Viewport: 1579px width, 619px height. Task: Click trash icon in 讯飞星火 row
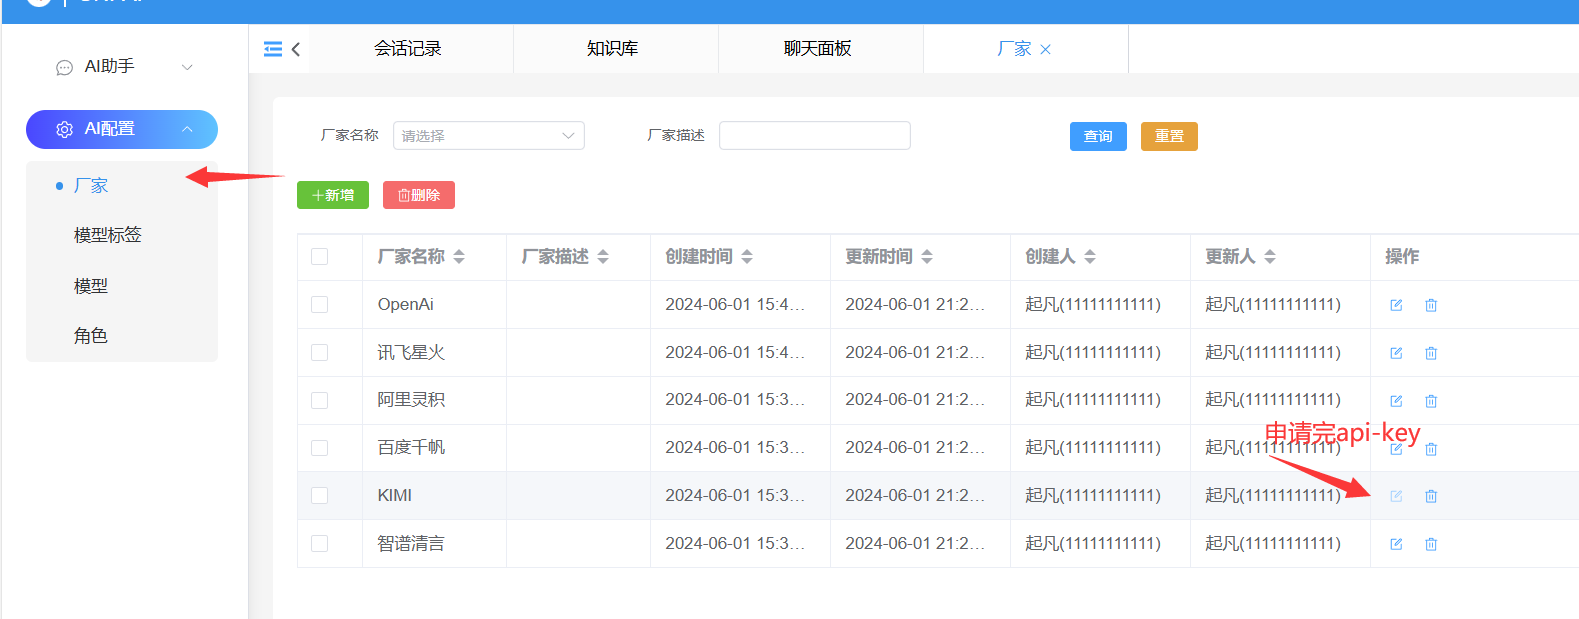tap(1431, 353)
